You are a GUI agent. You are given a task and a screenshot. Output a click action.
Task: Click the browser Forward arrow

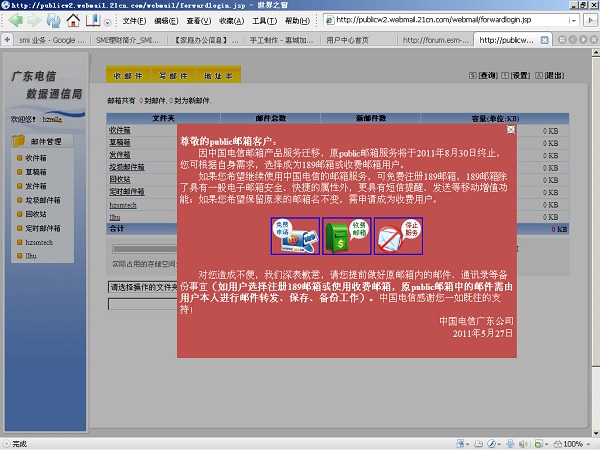tap(34, 20)
